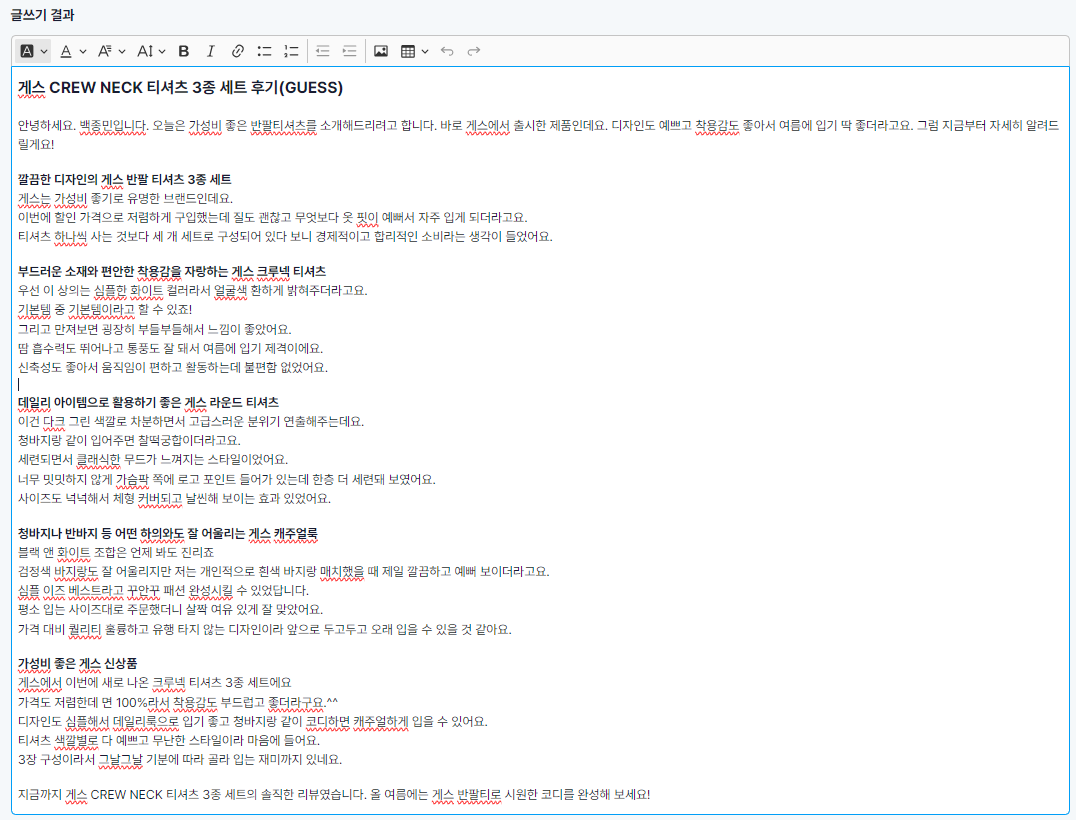This screenshot has height=820, width=1076.
Task: Toggle bold formatting in the toolbar
Action: [x=183, y=51]
